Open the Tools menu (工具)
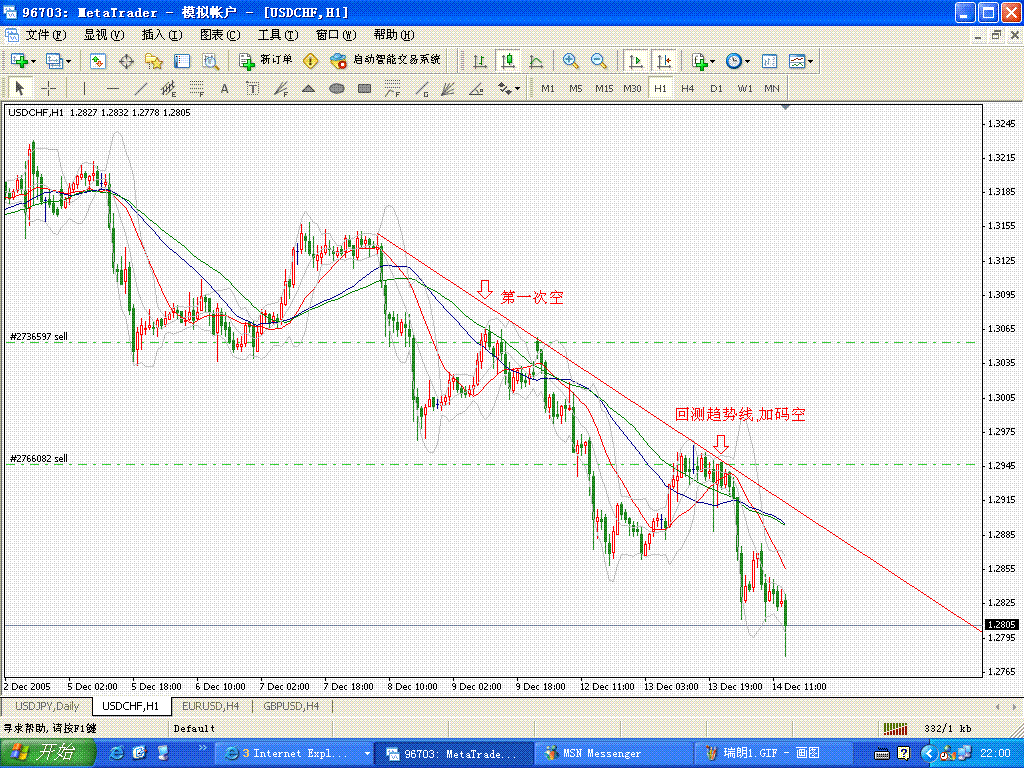This screenshot has width=1024, height=768. [x=278, y=35]
